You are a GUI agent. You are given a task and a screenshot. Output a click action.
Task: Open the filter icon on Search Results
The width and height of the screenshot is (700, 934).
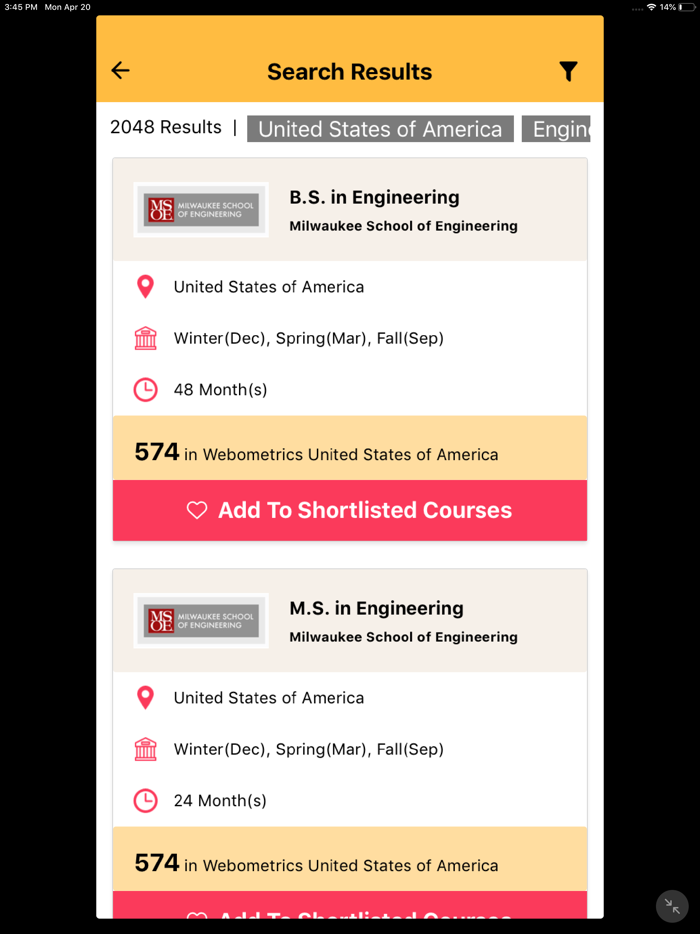[x=568, y=71]
